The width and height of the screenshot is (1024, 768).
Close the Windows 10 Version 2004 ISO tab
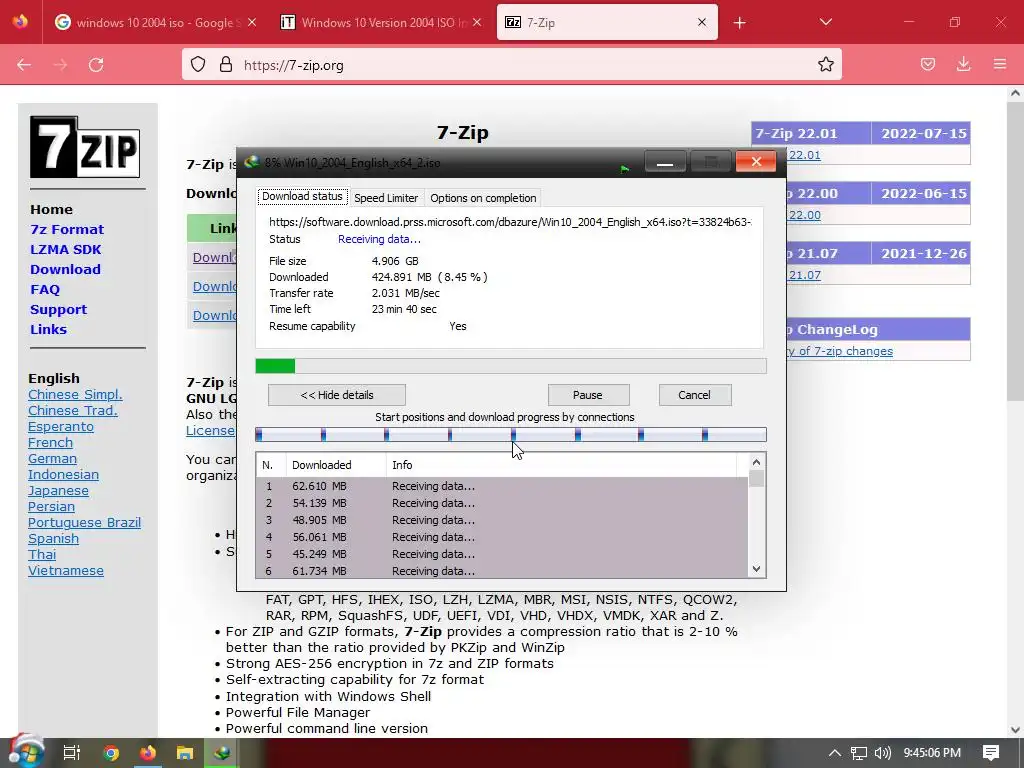point(477,22)
